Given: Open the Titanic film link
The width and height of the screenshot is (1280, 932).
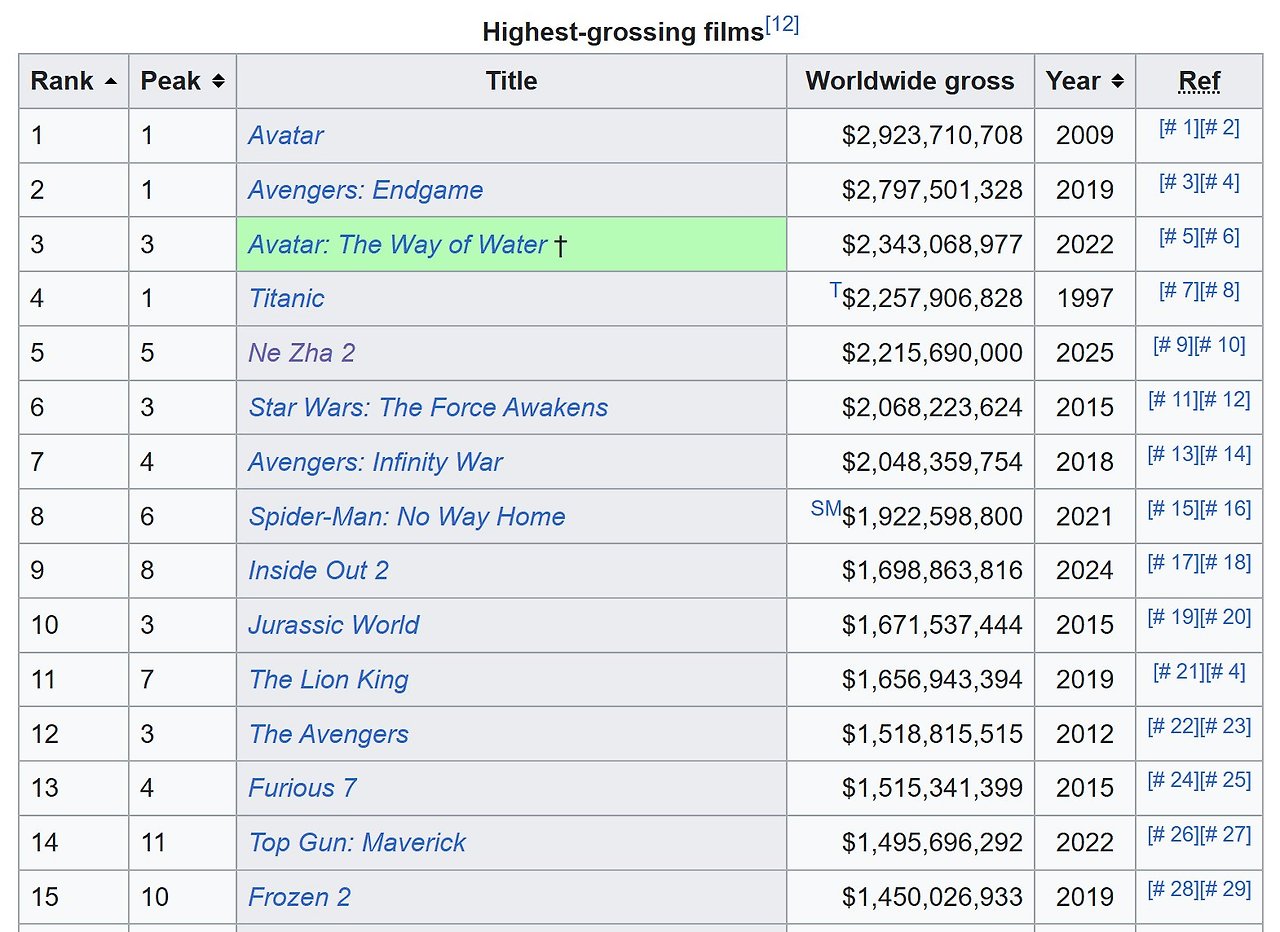Looking at the screenshot, I should point(287,298).
